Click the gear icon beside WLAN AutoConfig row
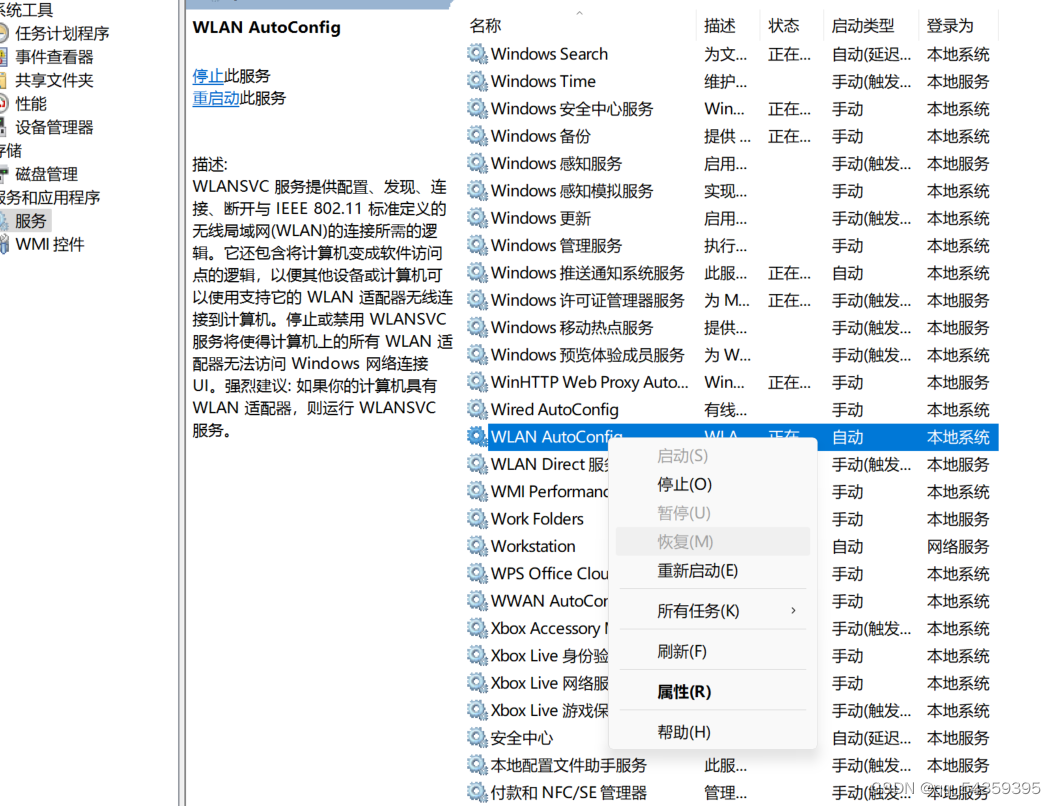The height and width of the screenshot is (806, 1056). point(477,437)
